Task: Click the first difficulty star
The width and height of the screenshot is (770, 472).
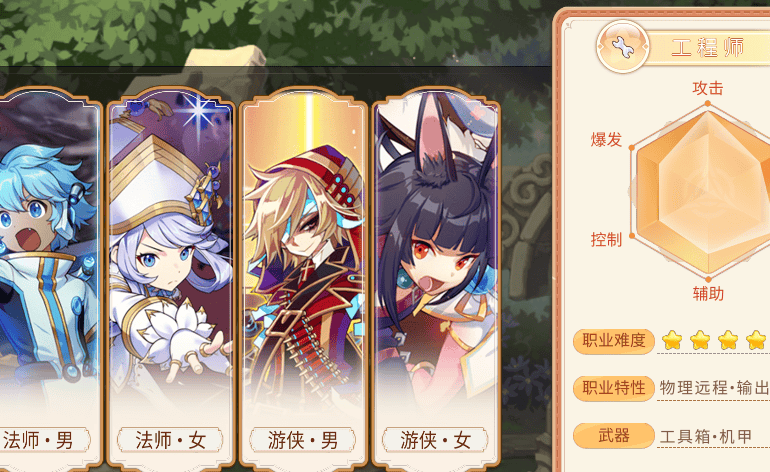Action: pos(672,340)
